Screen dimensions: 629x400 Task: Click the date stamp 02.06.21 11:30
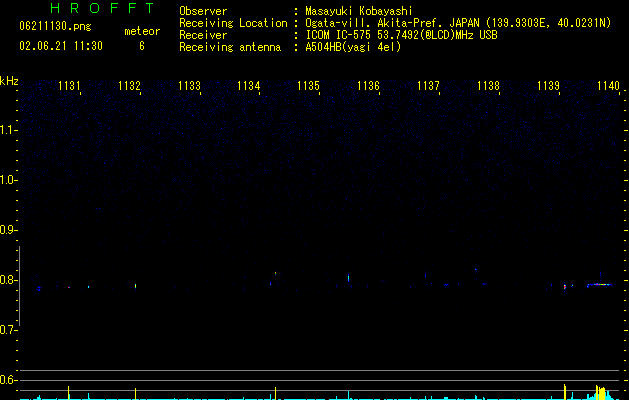(61, 46)
